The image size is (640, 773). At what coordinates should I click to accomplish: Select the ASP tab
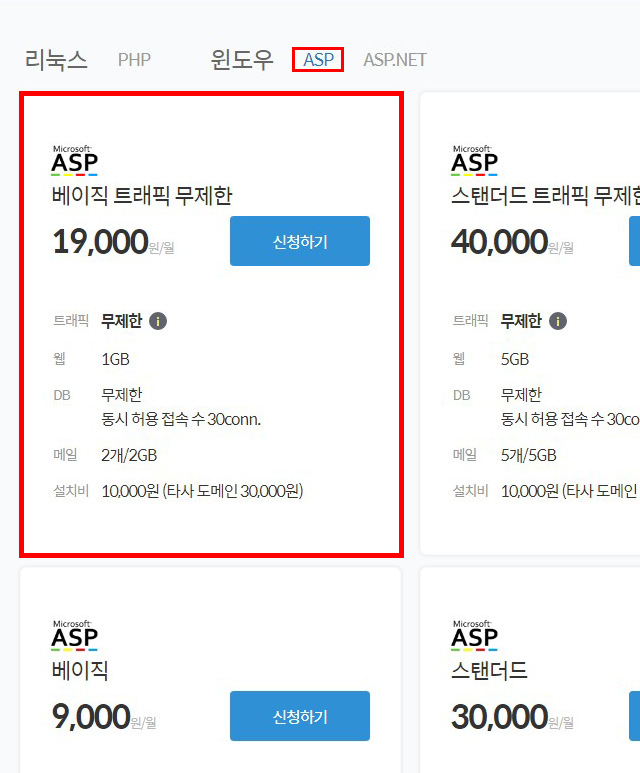click(318, 60)
